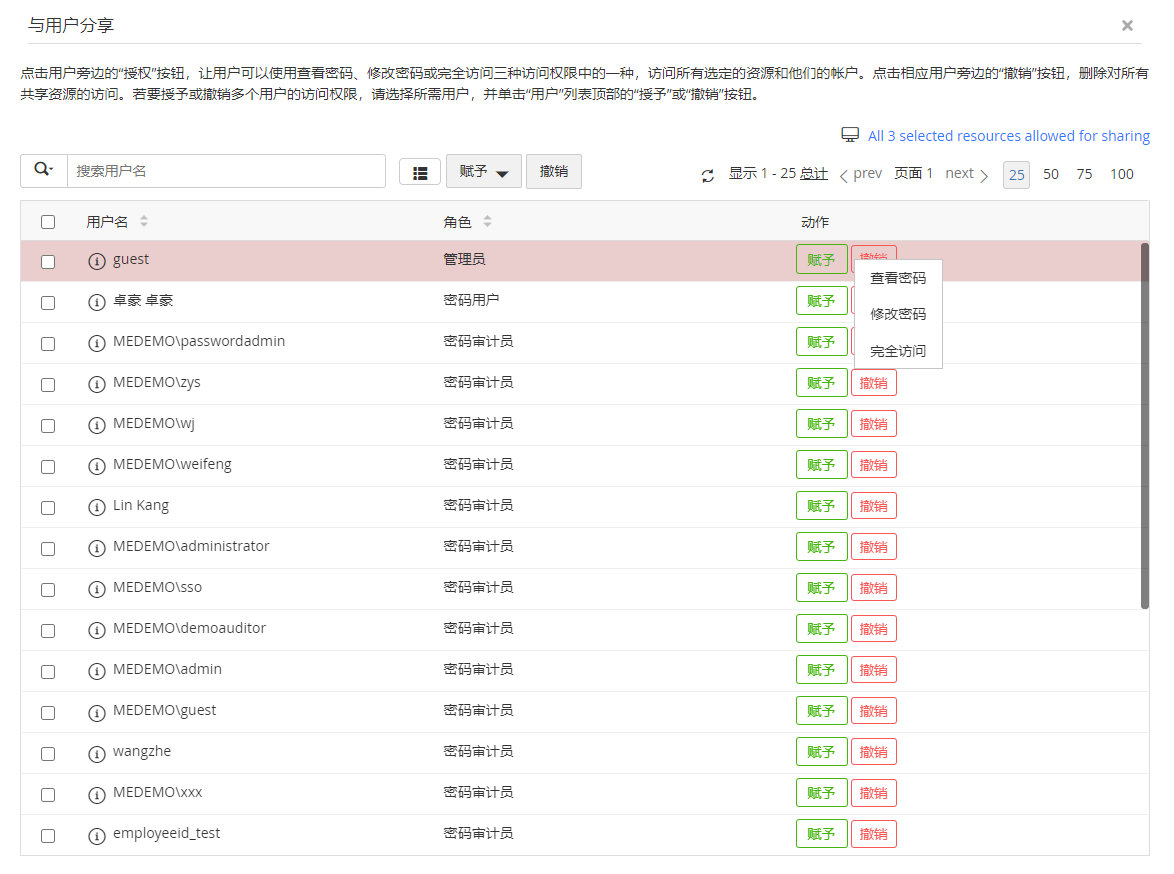Click info icon beside MEDEMO\wj

pyautogui.click(x=97, y=425)
